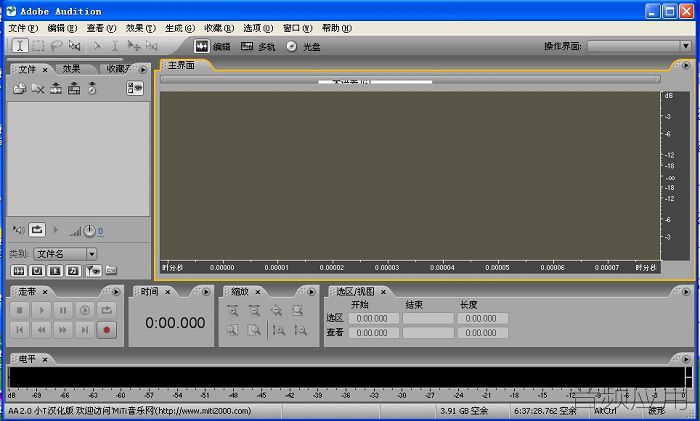Open the 查看 menu
Image resolution: width=700 pixels, height=421 pixels.
click(x=101, y=28)
